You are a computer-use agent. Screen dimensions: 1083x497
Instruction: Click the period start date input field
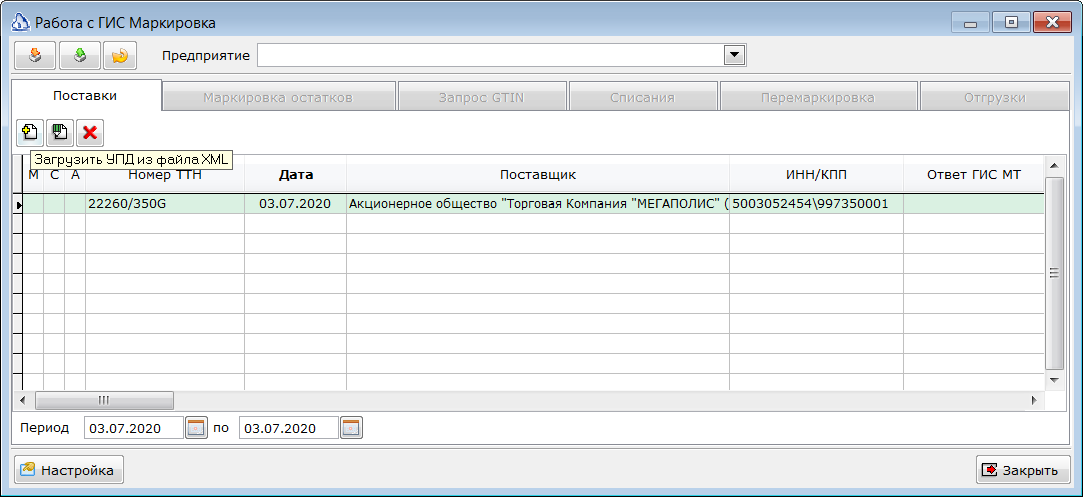coord(134,428)
